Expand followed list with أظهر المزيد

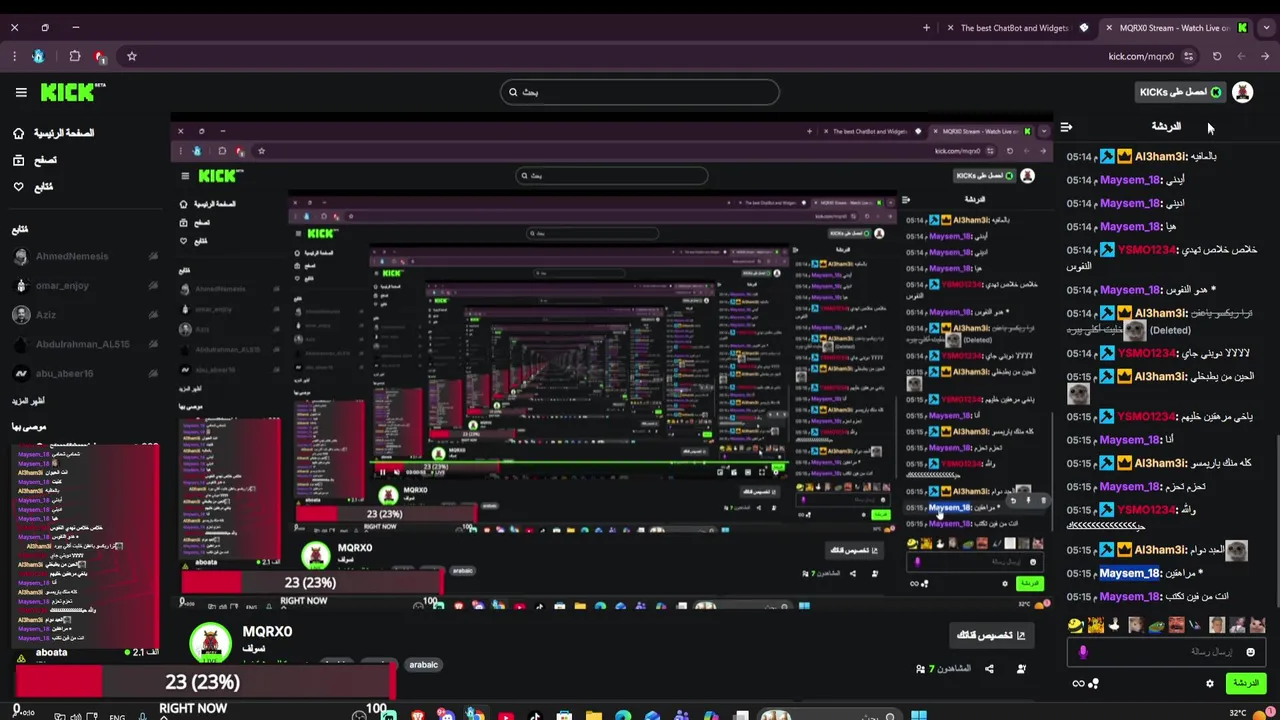(x=28, y=401)
